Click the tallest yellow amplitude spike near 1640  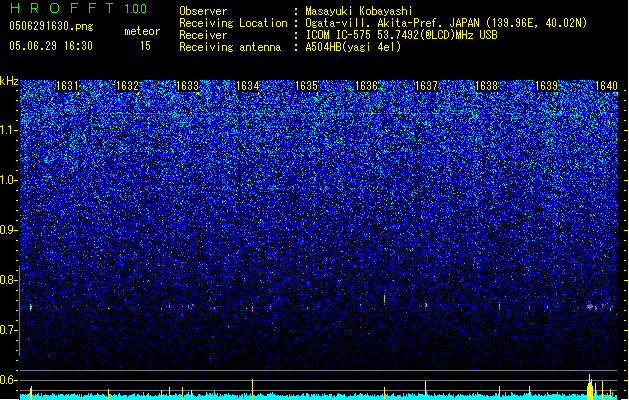pyautogui.click(x=590, y=387)
